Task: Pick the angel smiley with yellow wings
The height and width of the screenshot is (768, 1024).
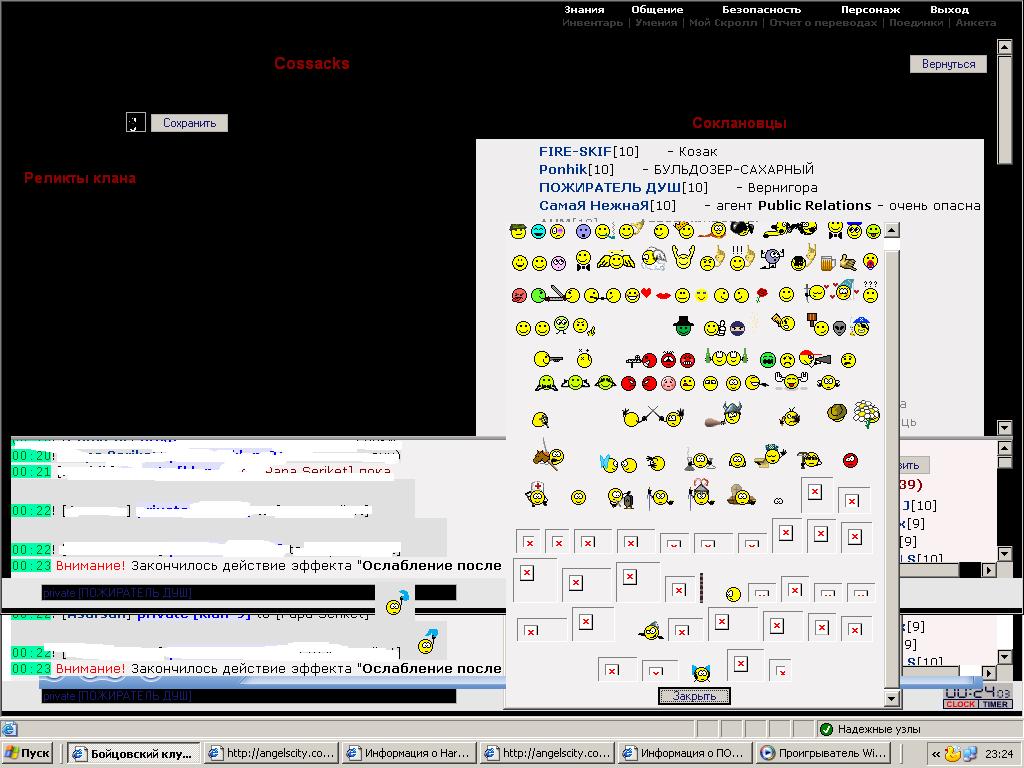Action: coord(615,261)
